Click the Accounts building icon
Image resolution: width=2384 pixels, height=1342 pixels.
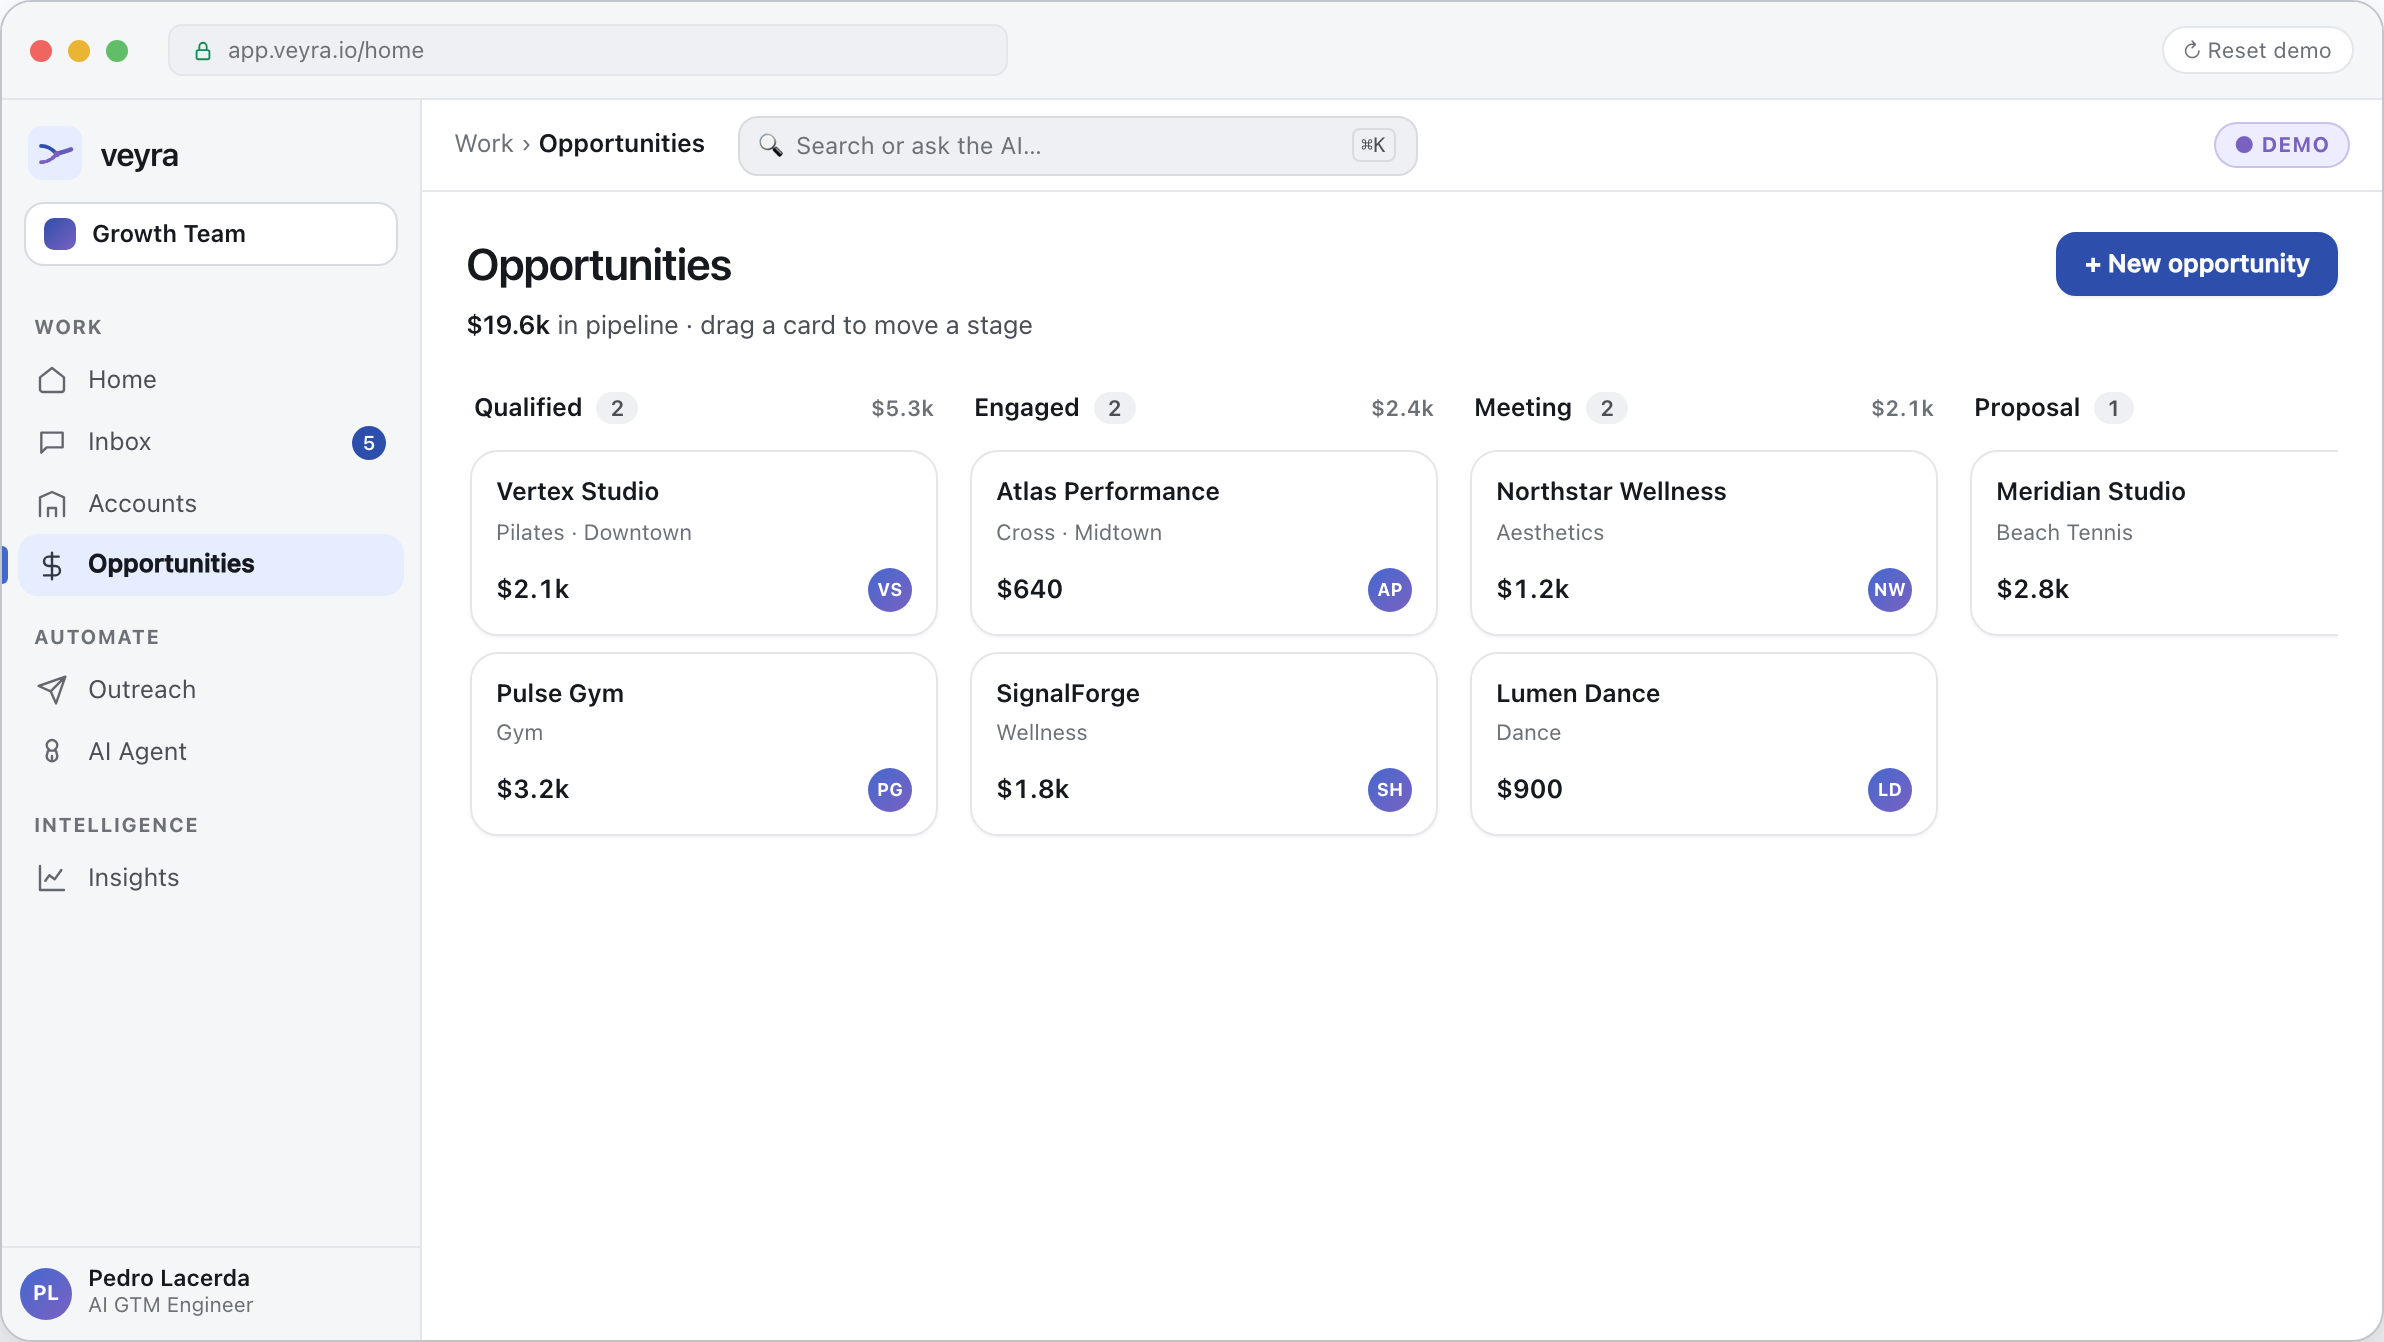[52, 504]
